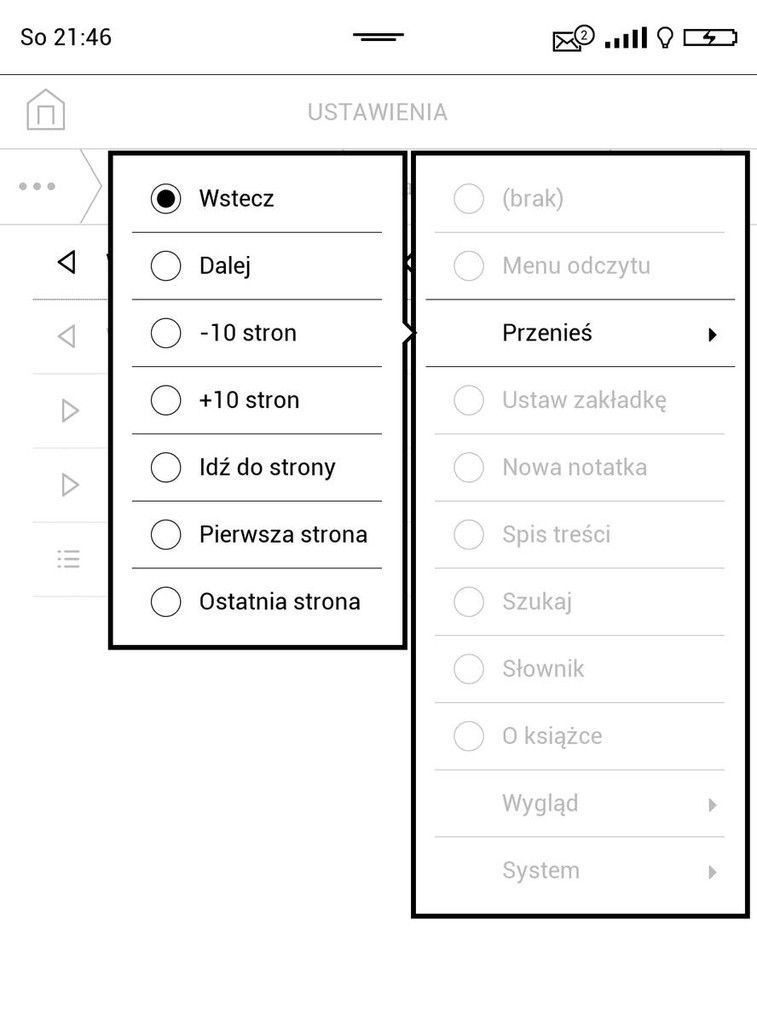This screenshot has height=1024, width=757.
Task: Tap the signal strength bars icon
Action: coord(626,38)
